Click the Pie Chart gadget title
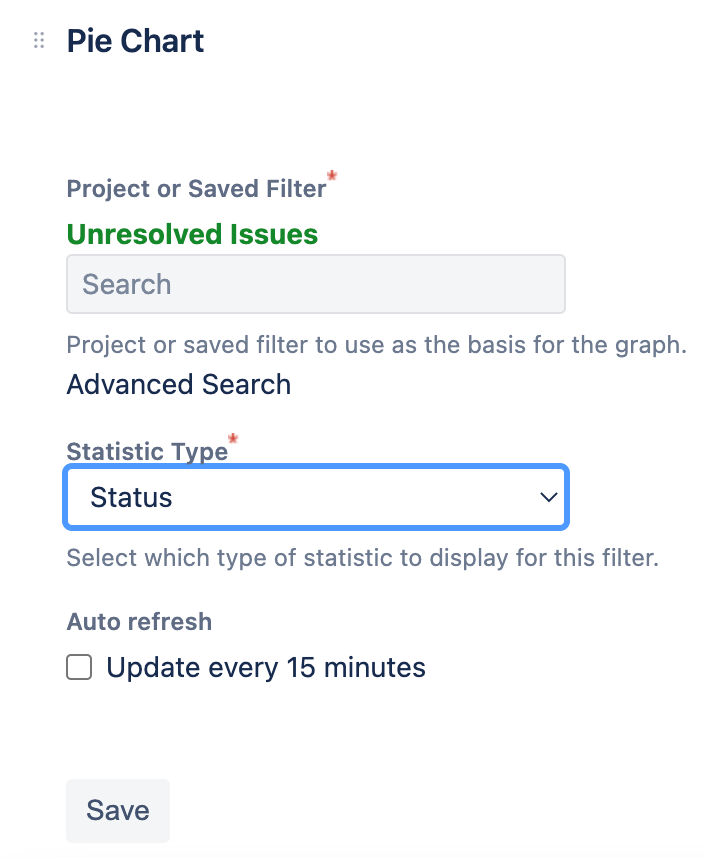 click(135, 41)
